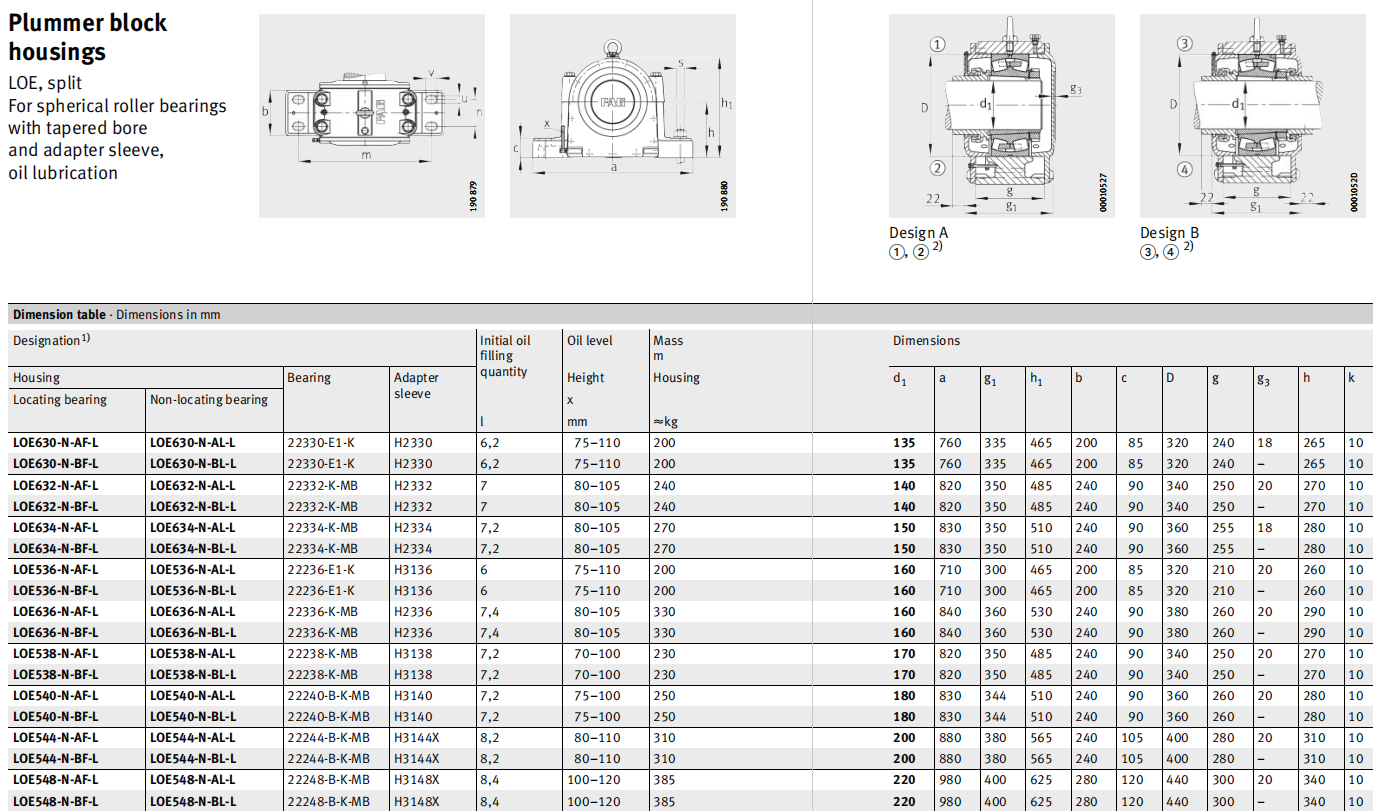The height and width of the screenshot is (811, 1373).
Task: Click circled number 3 inside Design B drawing
Action: click(1185, 44)
